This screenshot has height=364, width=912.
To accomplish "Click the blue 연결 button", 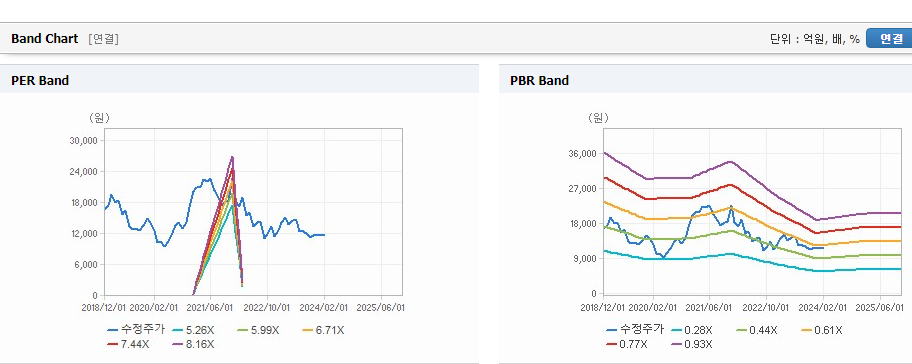I will coord(889,38).
